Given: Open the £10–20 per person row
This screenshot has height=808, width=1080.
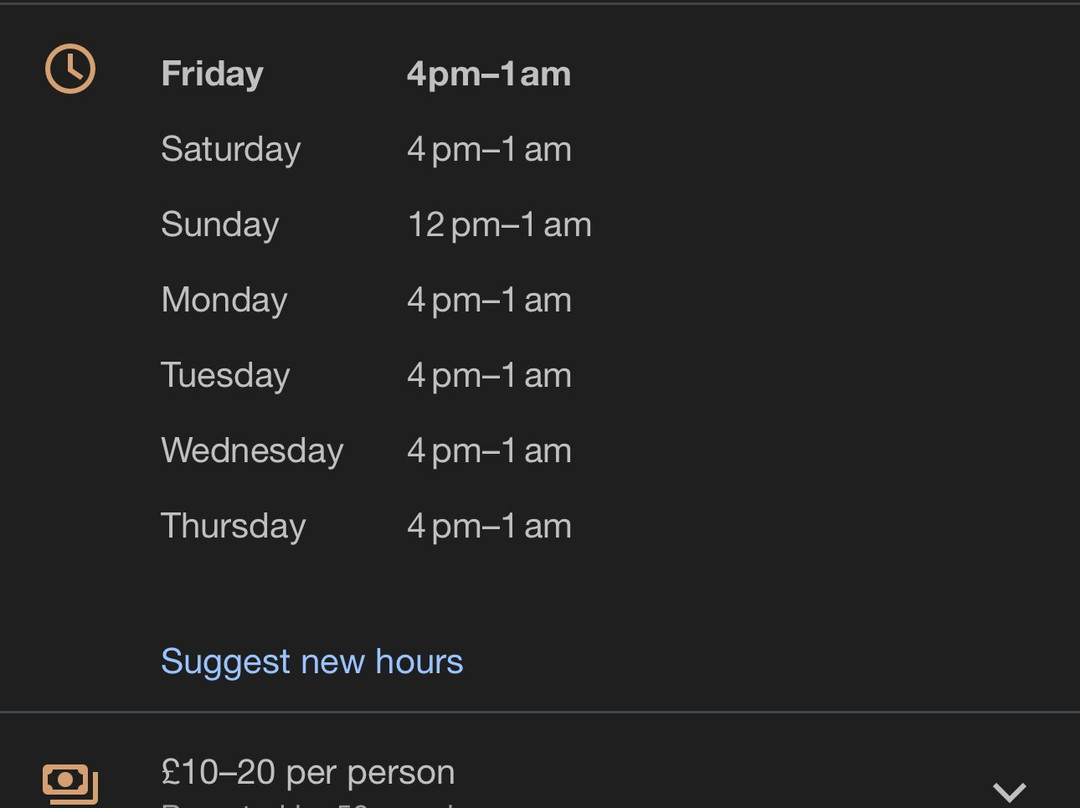Looking at the screenshot, I should [540, 772].
